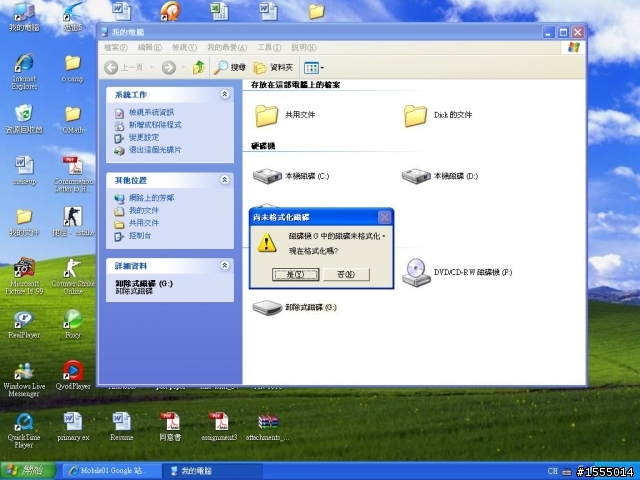Viewport: 640px width, 480px height.
Task: Open the Tools (工具) menu
Action: tap(269, 47)
